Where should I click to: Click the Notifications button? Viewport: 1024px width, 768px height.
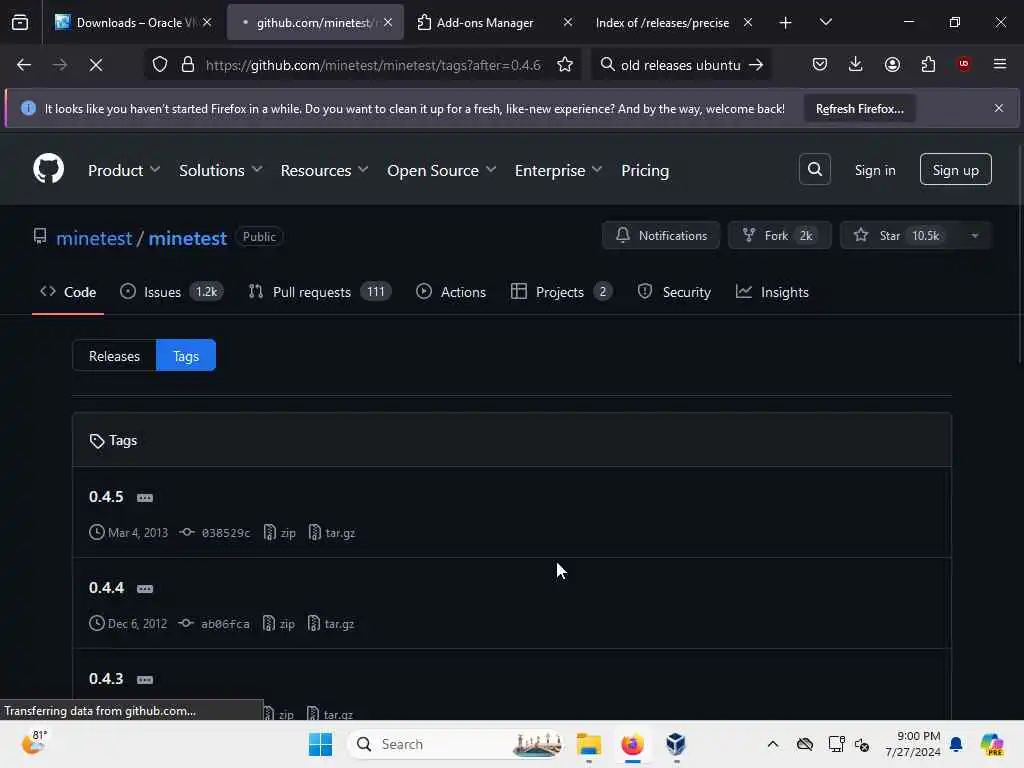(x=661, y=236)
